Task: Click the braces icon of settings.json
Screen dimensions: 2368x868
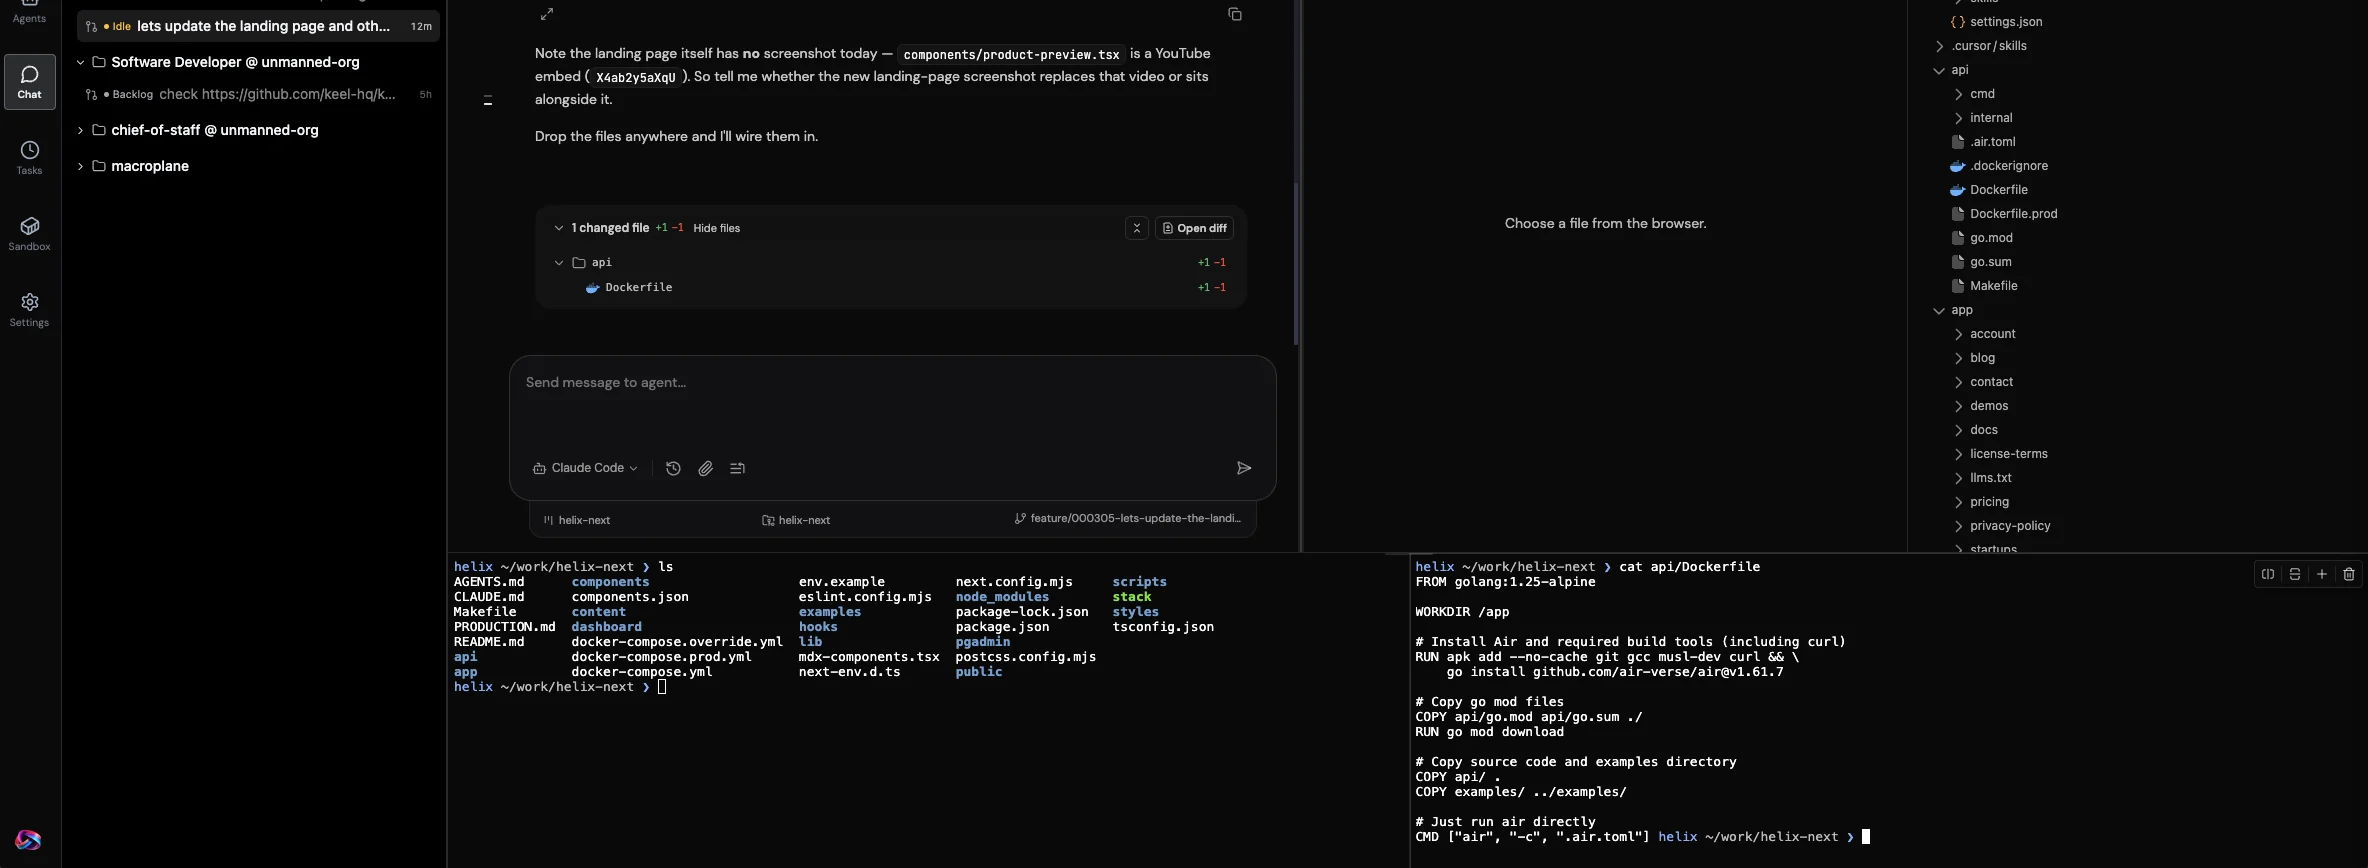Action: 1958,22
